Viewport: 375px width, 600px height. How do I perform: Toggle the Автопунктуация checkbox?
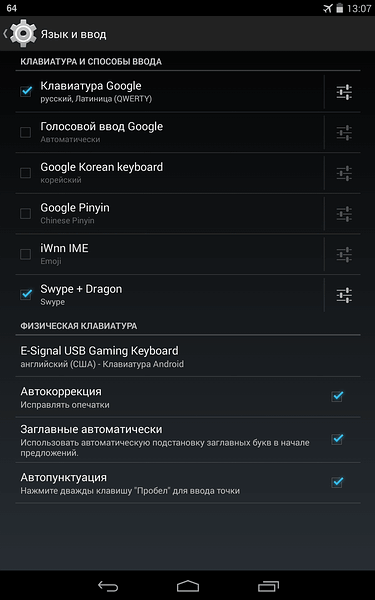pyautogui.click(x=337, y=482)
